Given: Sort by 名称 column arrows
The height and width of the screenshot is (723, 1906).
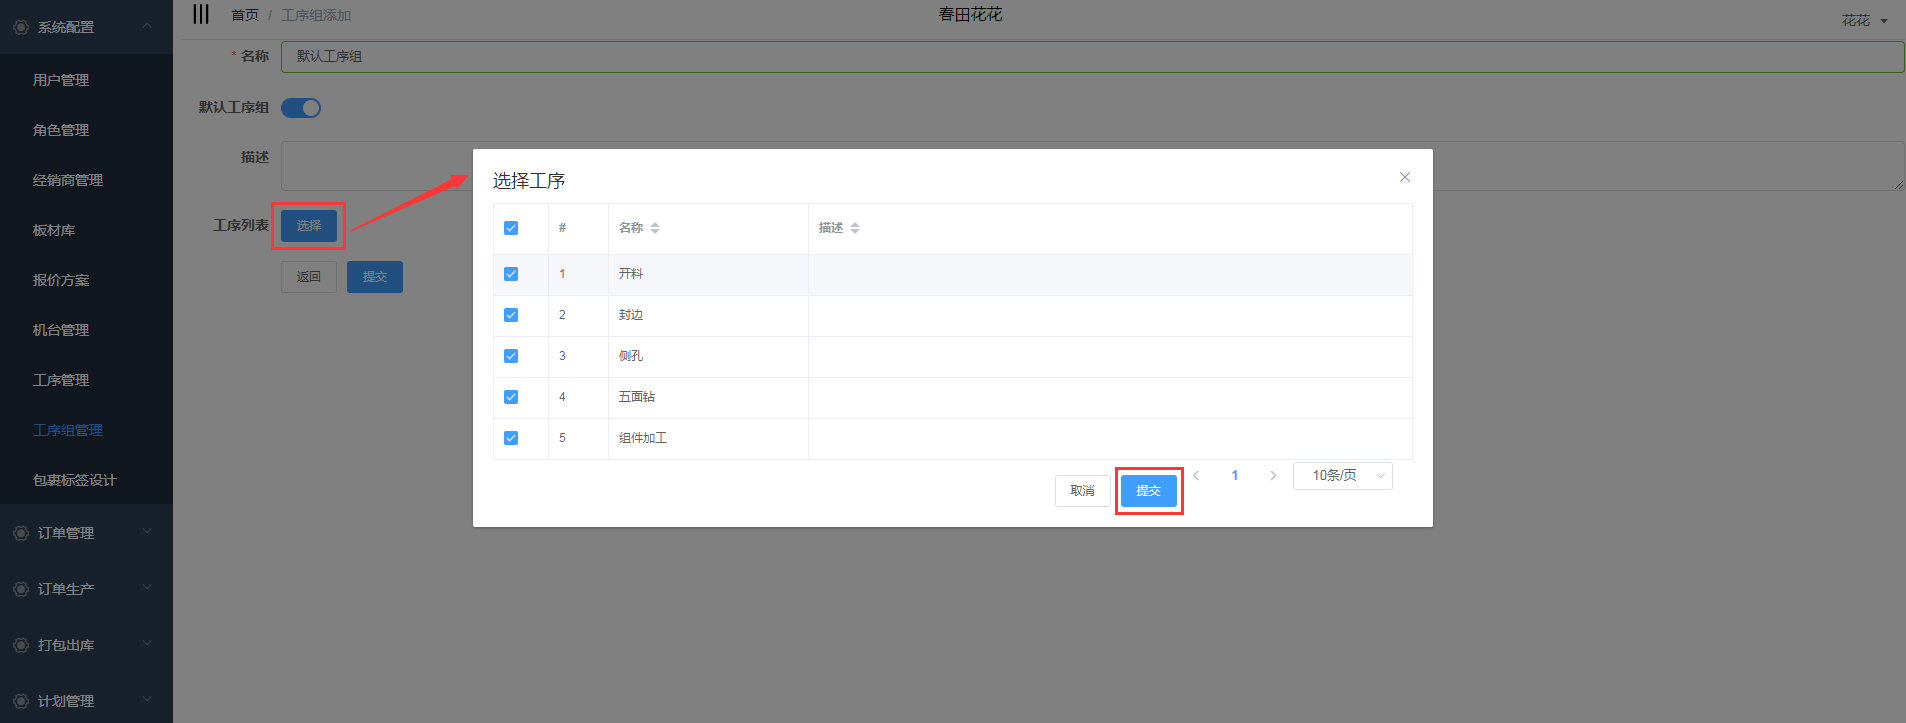Looking at the screenshot, I should (655, 228).
